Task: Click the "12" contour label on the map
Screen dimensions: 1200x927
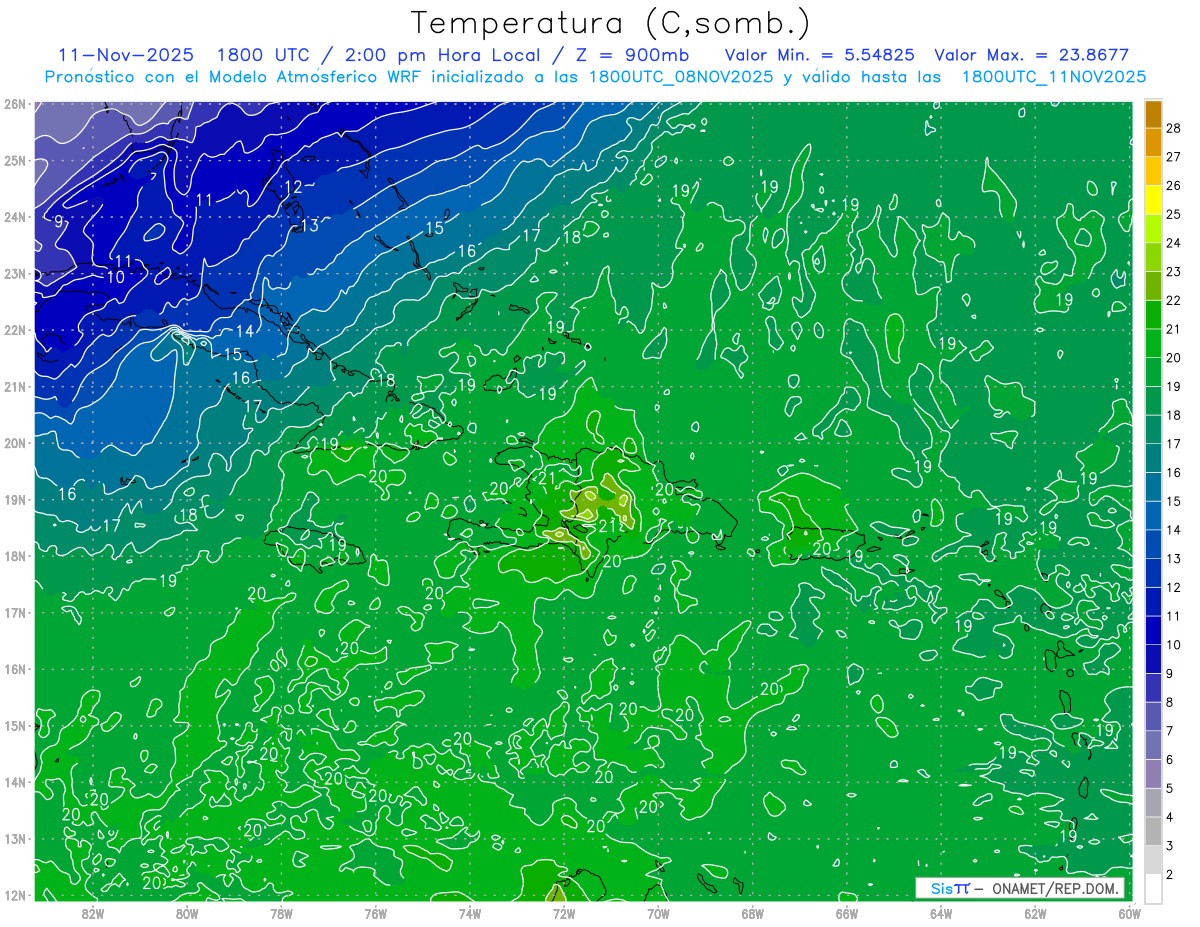Action: click(x=293, y=187)
